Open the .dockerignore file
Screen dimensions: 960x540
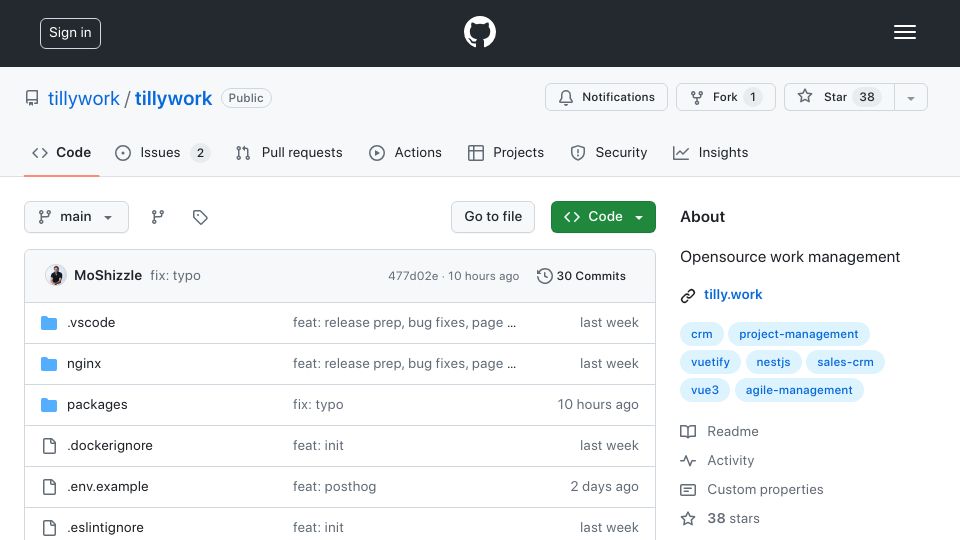pyautogui.click(x=110, y=446)
